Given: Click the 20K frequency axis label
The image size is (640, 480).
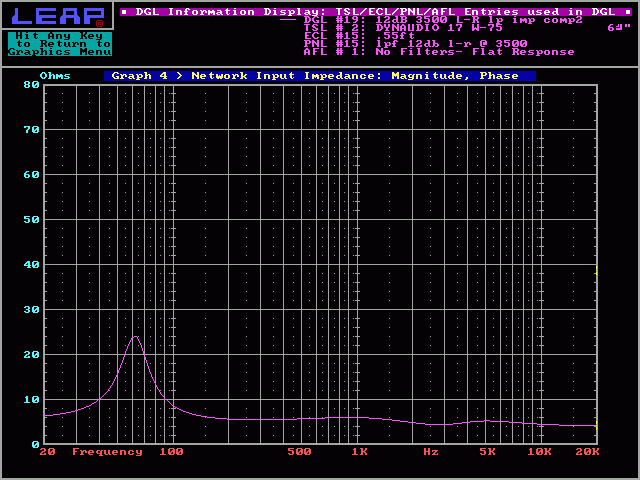Looking at the screenshot, I should point(587,452).
